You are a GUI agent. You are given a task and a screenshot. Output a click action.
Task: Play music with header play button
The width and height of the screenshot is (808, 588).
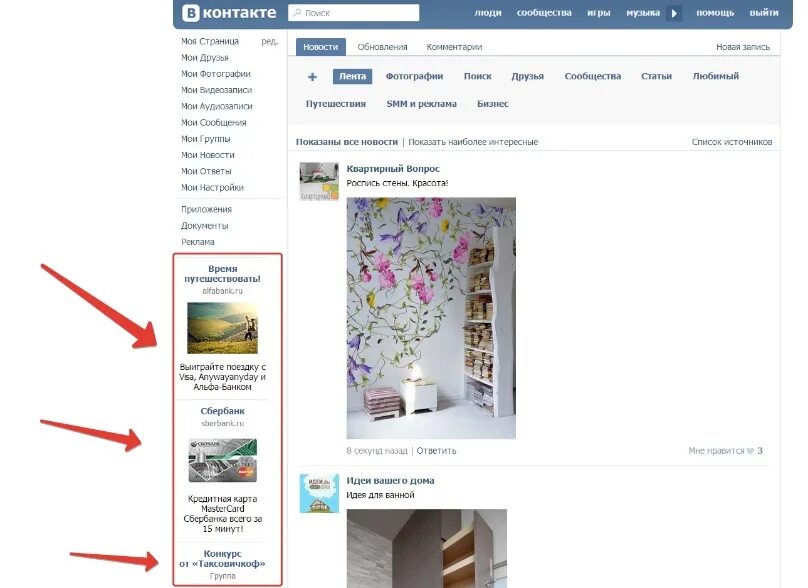[x=674, y=13]
